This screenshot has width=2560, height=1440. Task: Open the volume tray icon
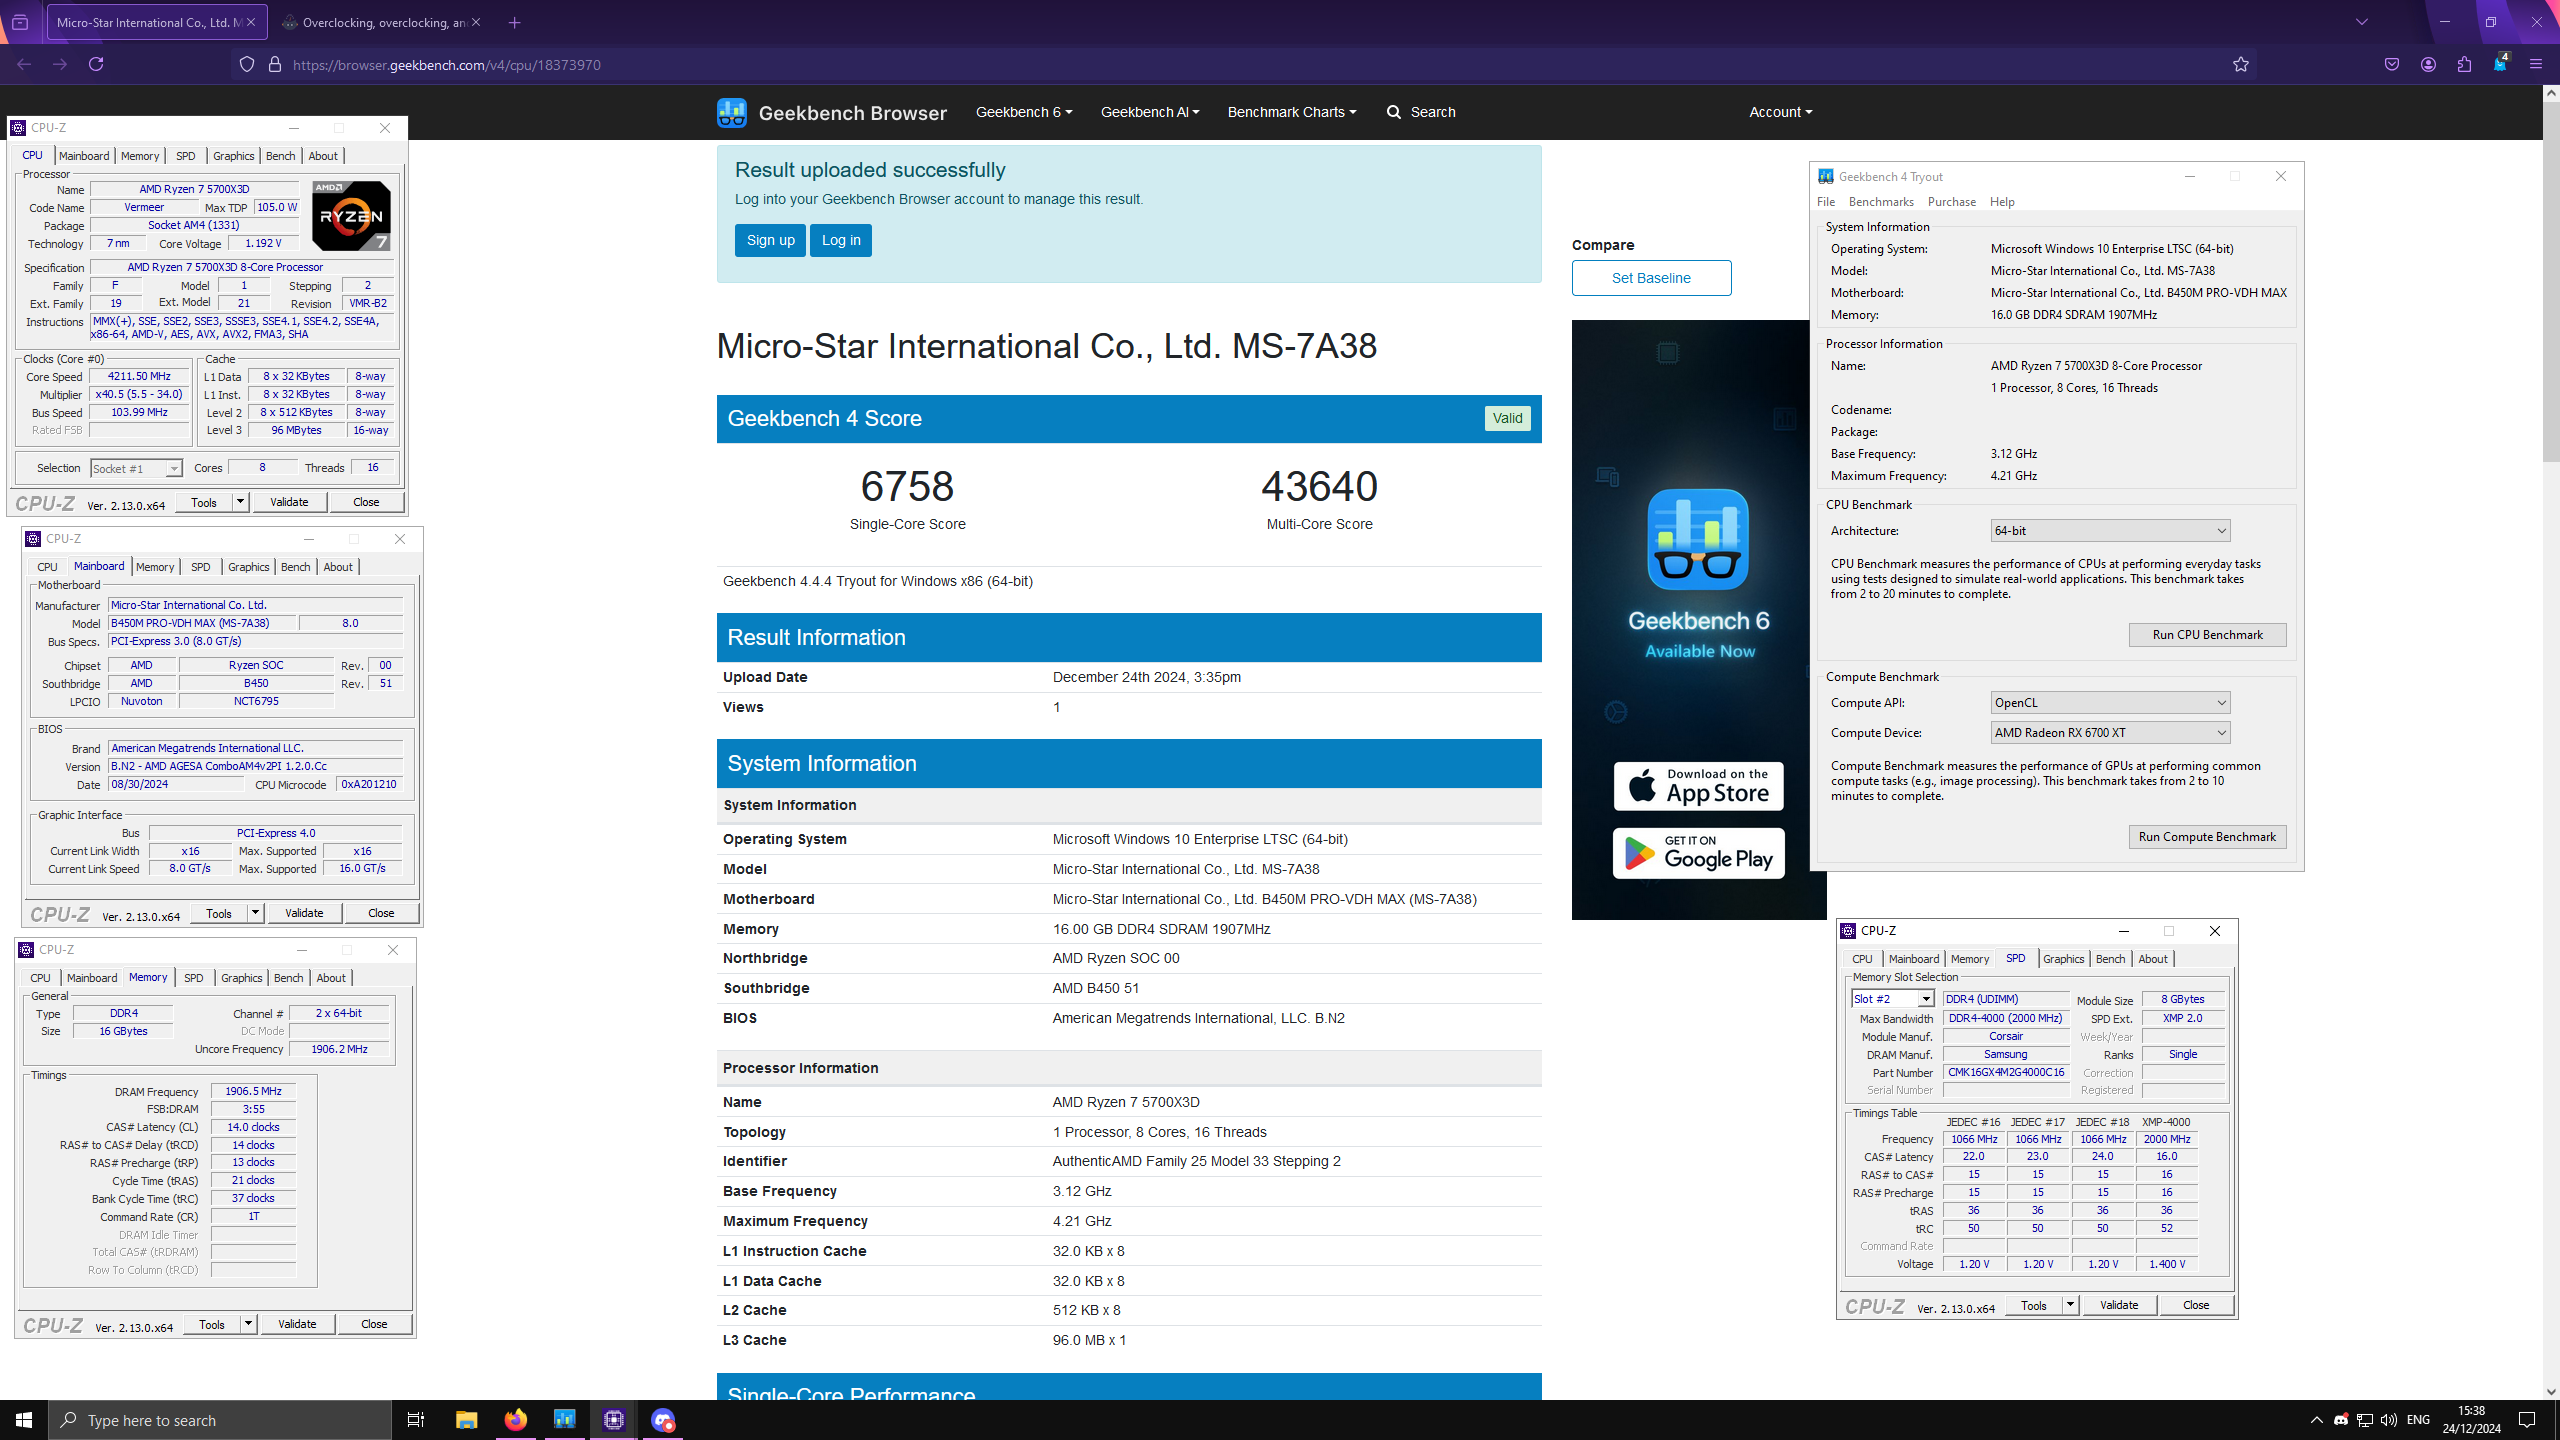2389,1420
